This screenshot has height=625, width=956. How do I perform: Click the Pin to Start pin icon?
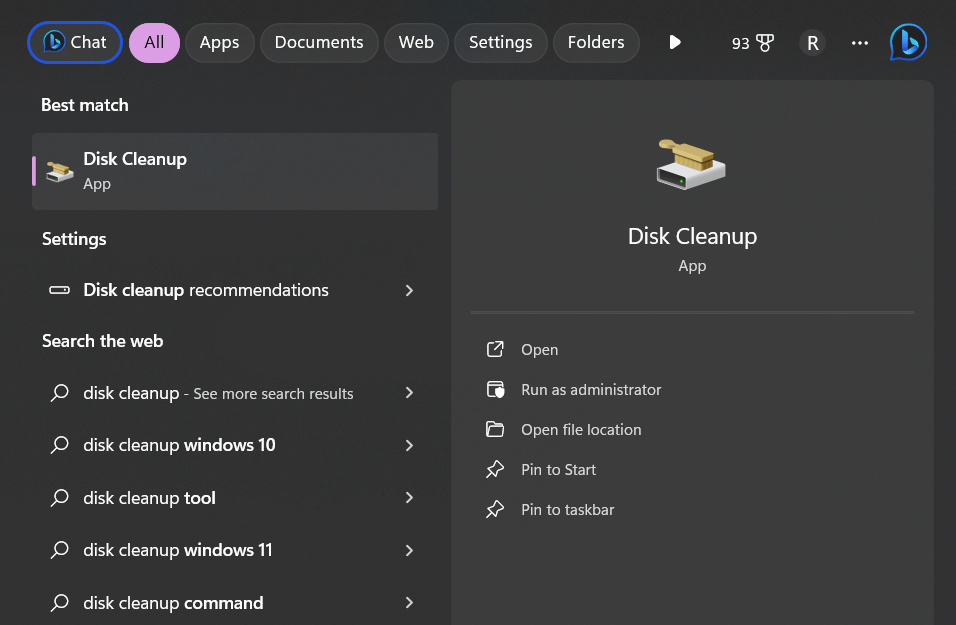point(495,470)
